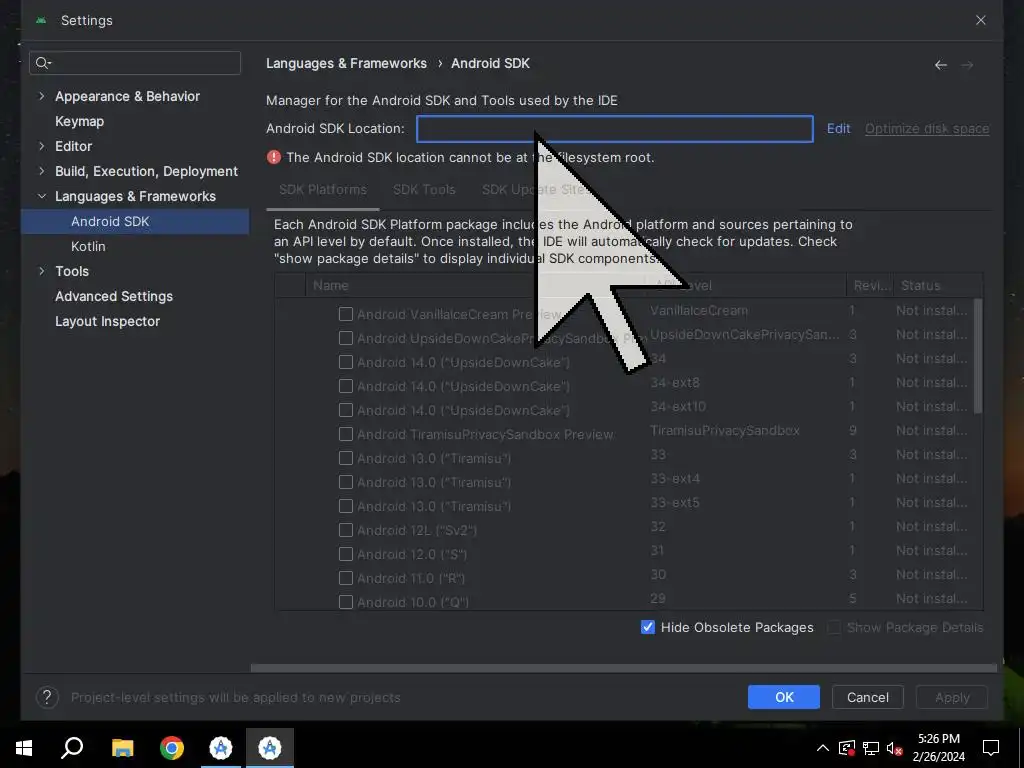Switch to the first Android Studio taskbar icon

tap(221, 748)
